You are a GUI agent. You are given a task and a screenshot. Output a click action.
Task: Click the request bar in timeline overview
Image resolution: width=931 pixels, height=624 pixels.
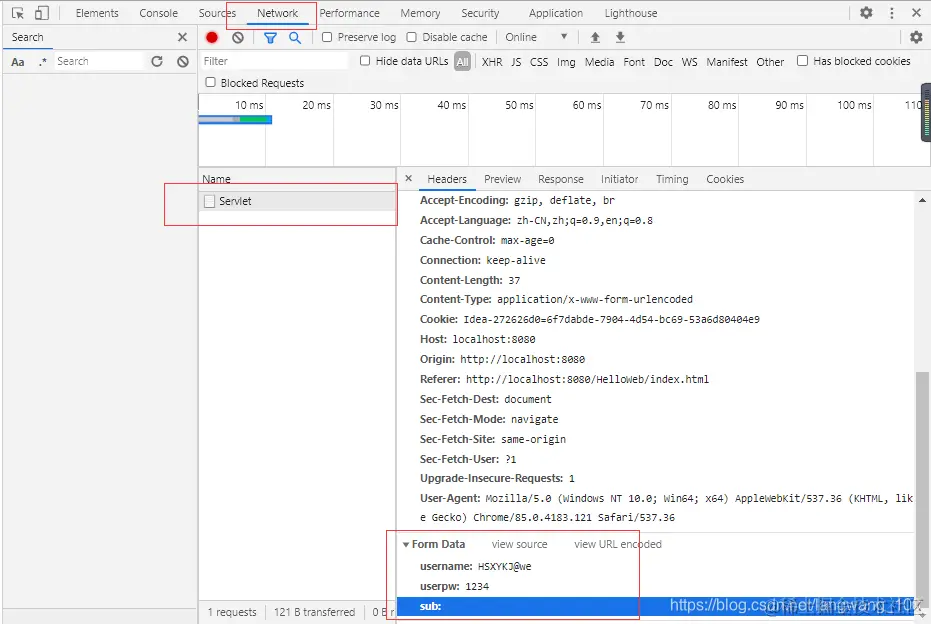point(235,120)
